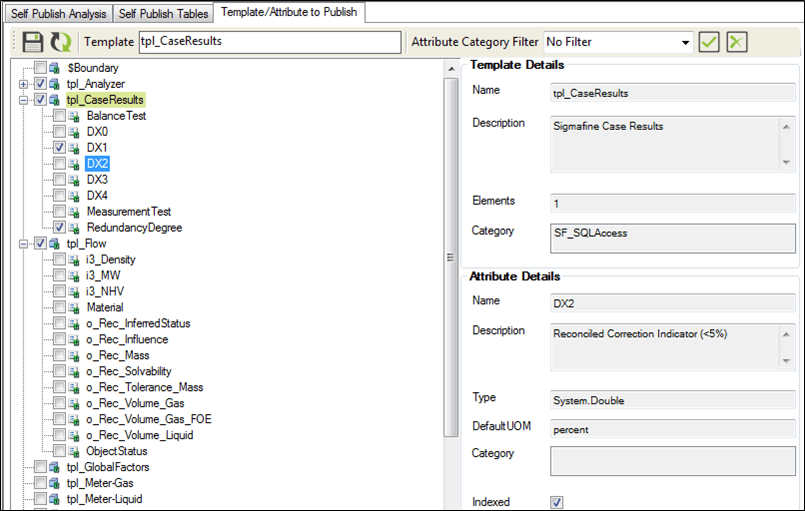Viewport: 805px width, 511px height.
Task: Clear filter with green X button
Action: tap(736, 42)
